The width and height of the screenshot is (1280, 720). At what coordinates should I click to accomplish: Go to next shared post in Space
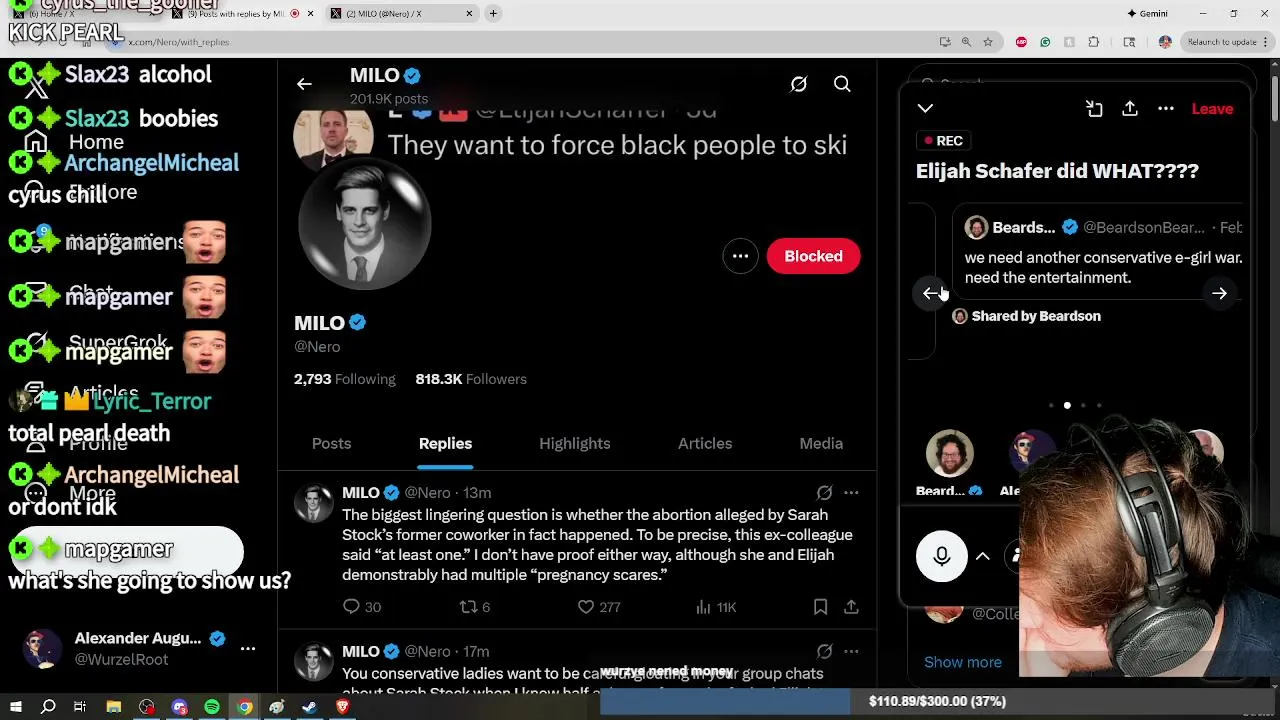(1219, 294)
